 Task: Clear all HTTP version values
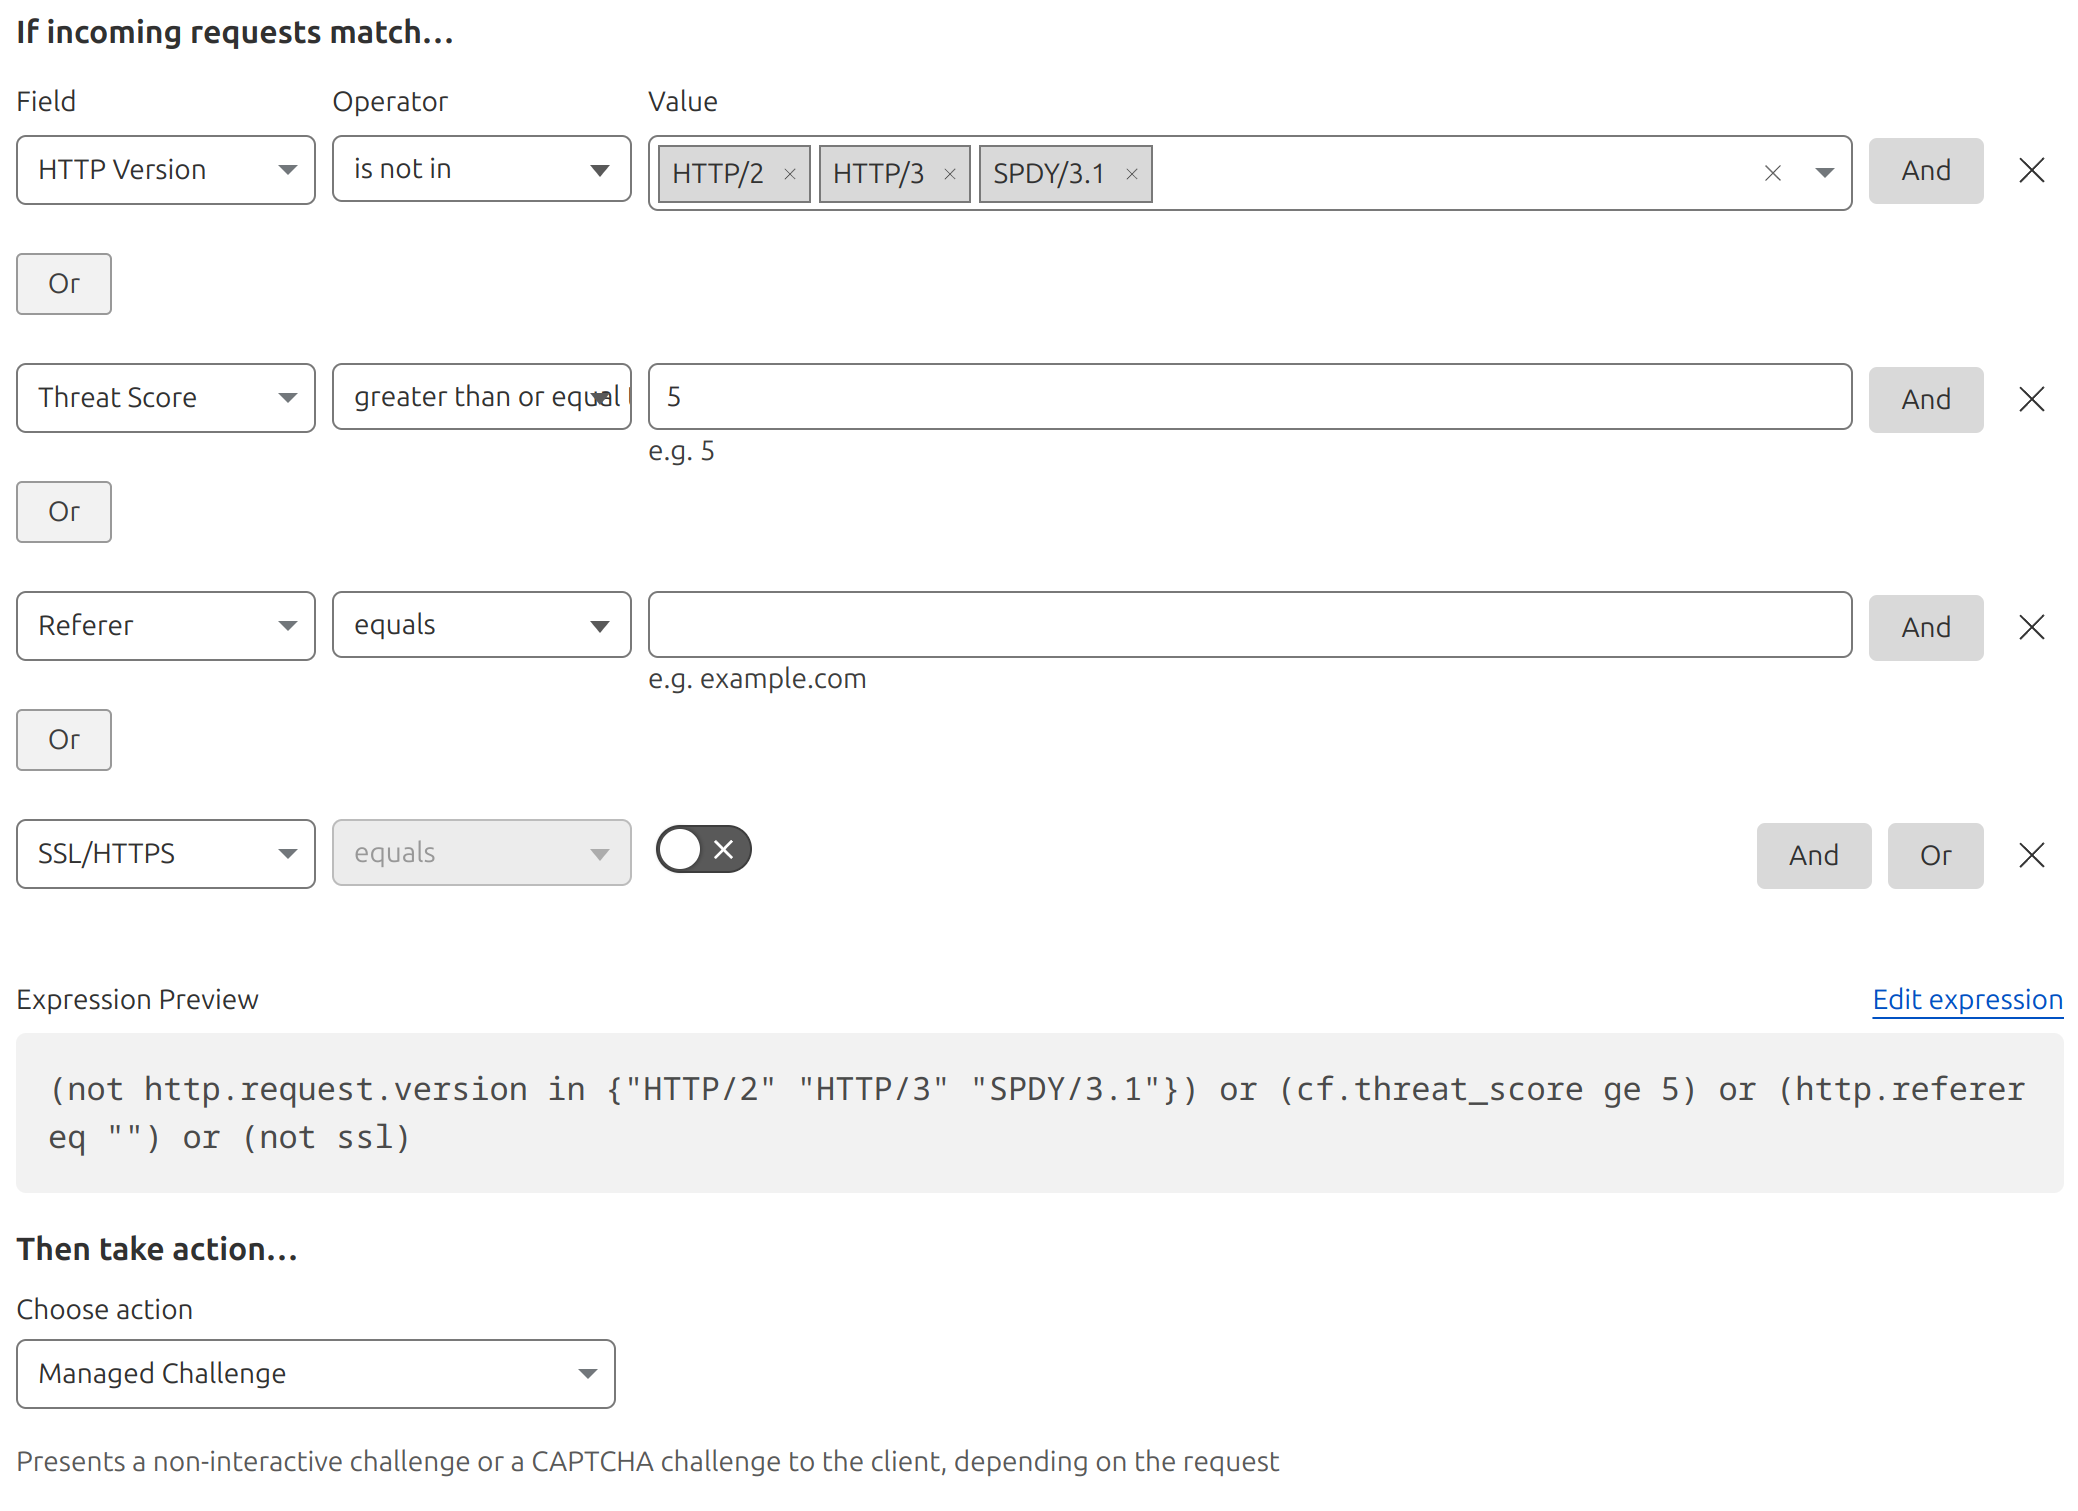(1772, 173)
